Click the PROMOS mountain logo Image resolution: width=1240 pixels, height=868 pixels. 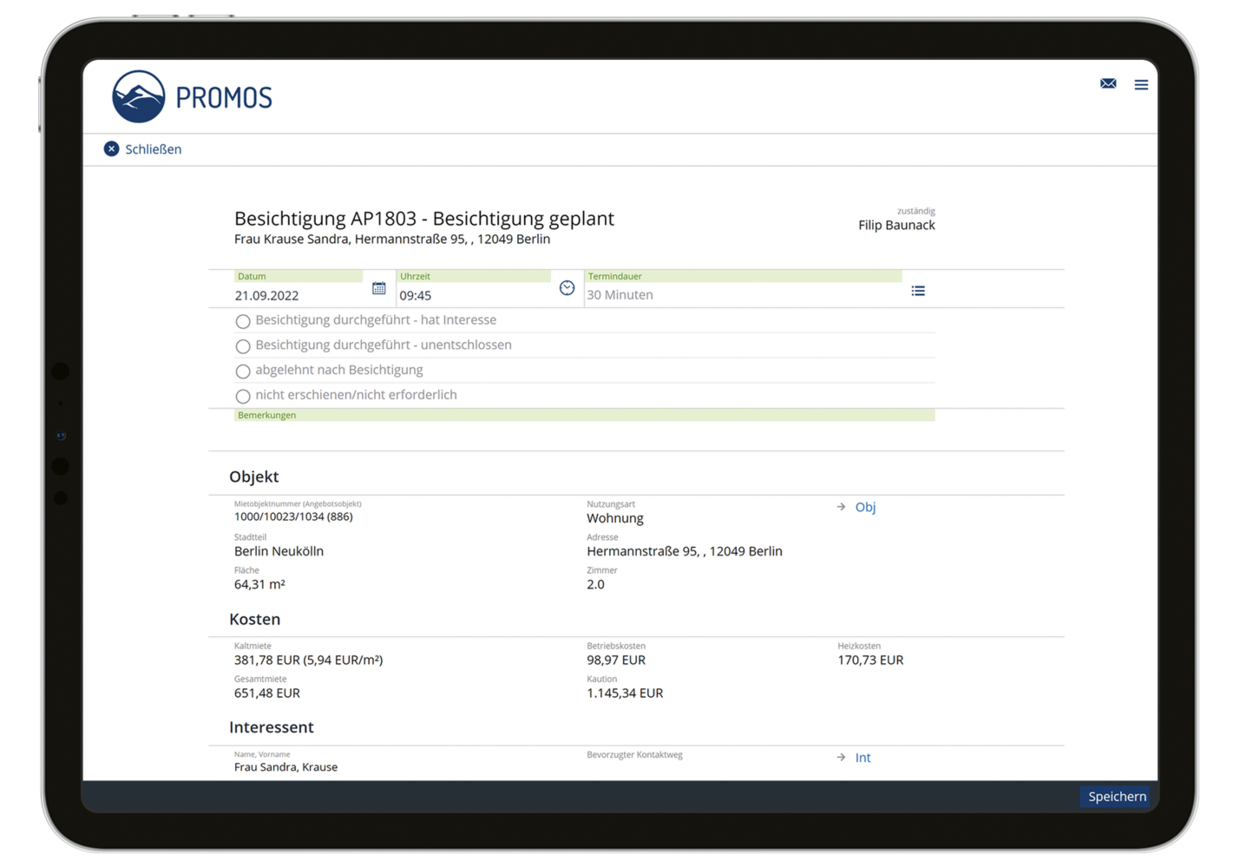(x=139, y=97)
